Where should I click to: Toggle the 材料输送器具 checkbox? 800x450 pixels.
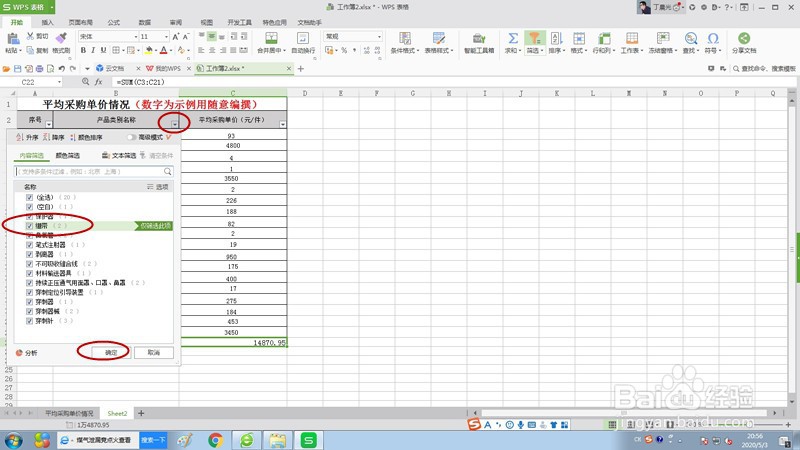coord(30,273)
